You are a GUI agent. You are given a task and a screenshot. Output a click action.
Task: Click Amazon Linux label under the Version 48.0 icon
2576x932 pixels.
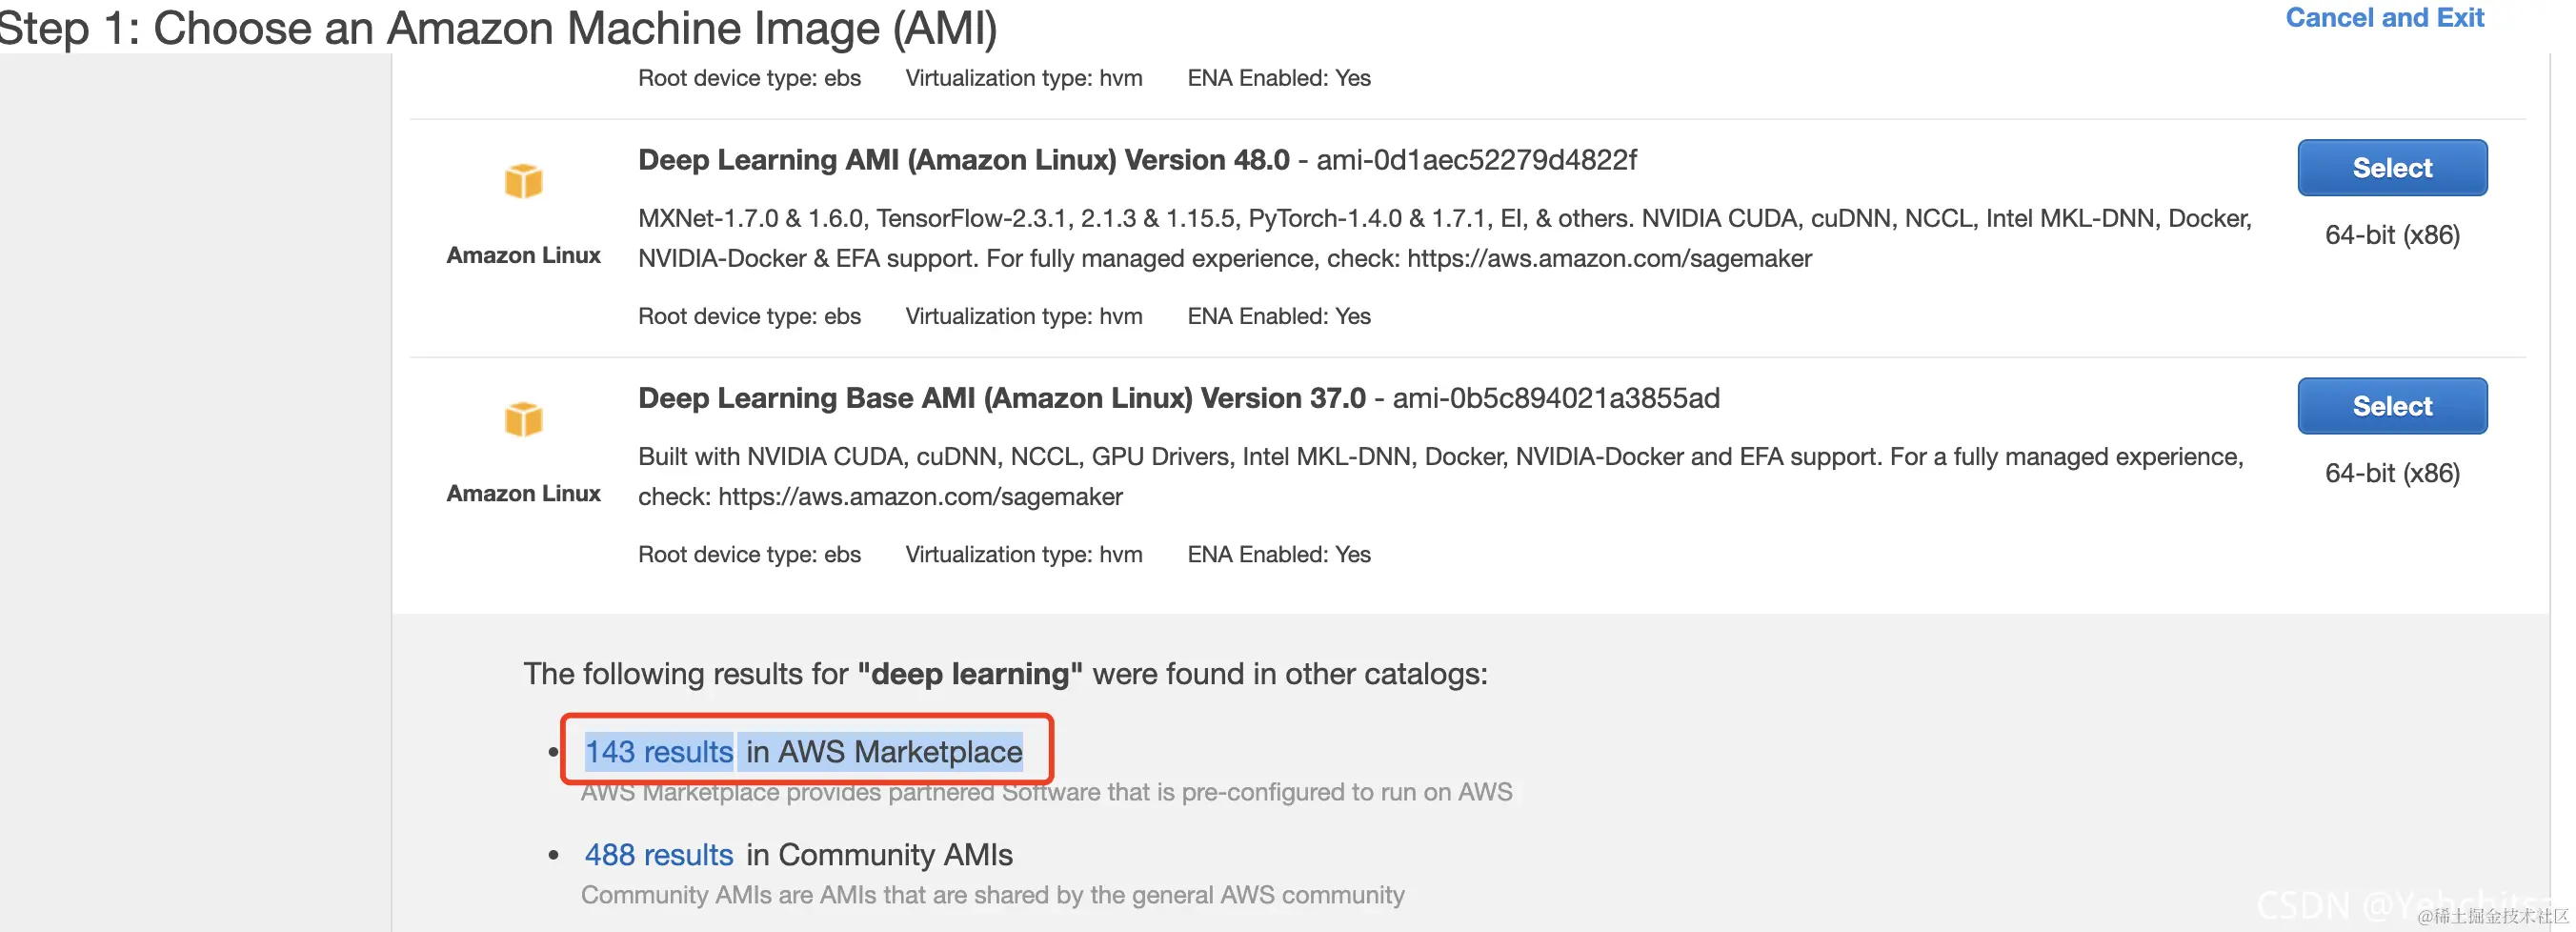click(523, 256)
